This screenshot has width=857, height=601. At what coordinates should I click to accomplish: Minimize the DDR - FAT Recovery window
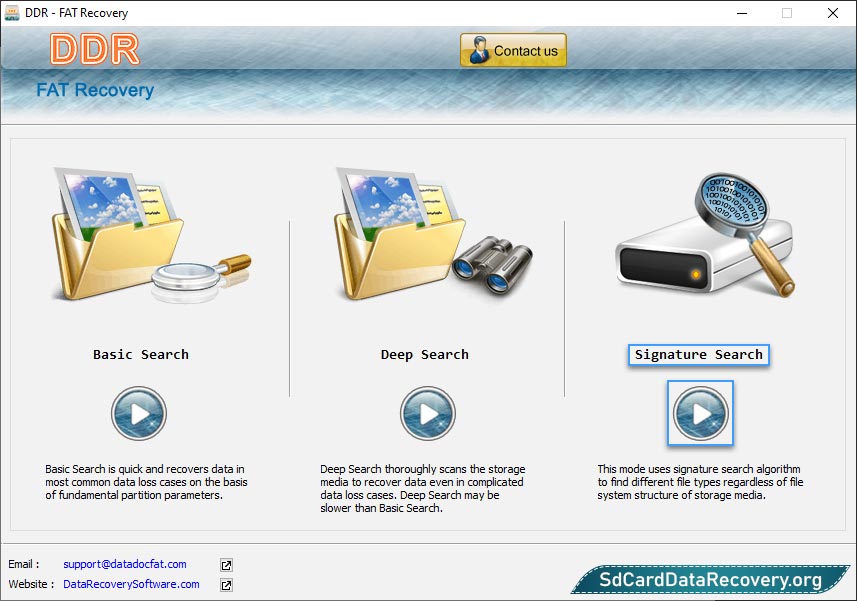(742, 14)
